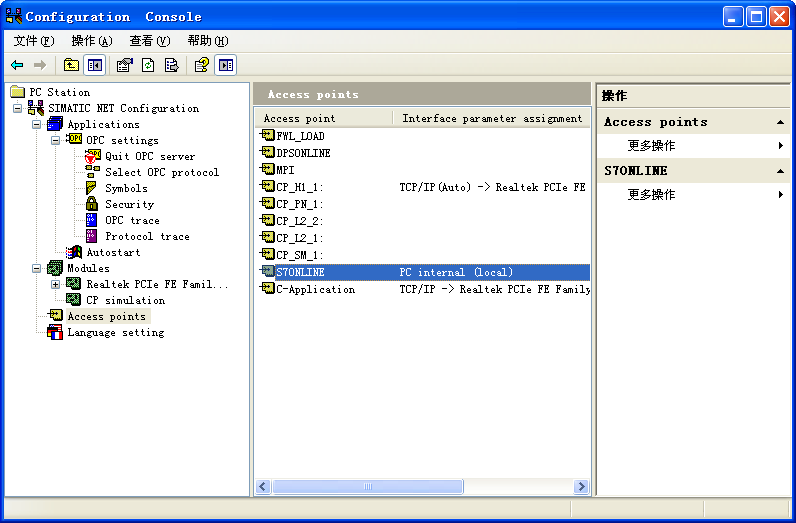Open the 操作(A) menu

(x=91, y=41)
